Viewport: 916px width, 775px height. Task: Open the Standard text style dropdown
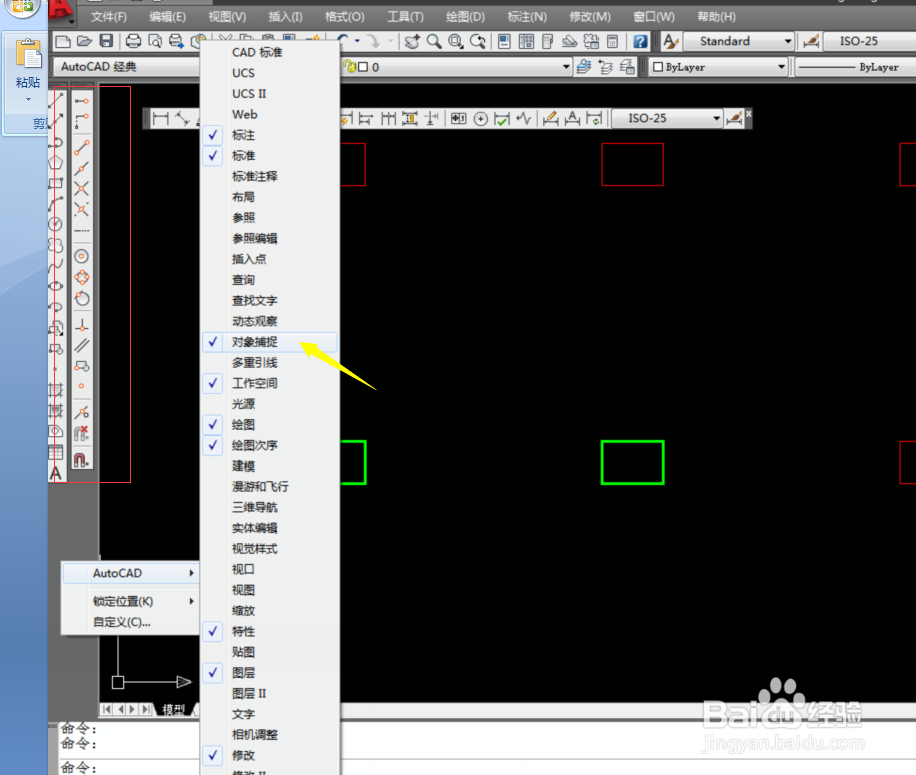[738, 41]
